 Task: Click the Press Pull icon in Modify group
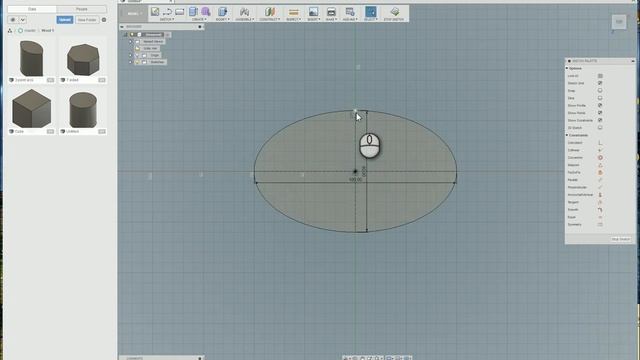coord(222,12)
